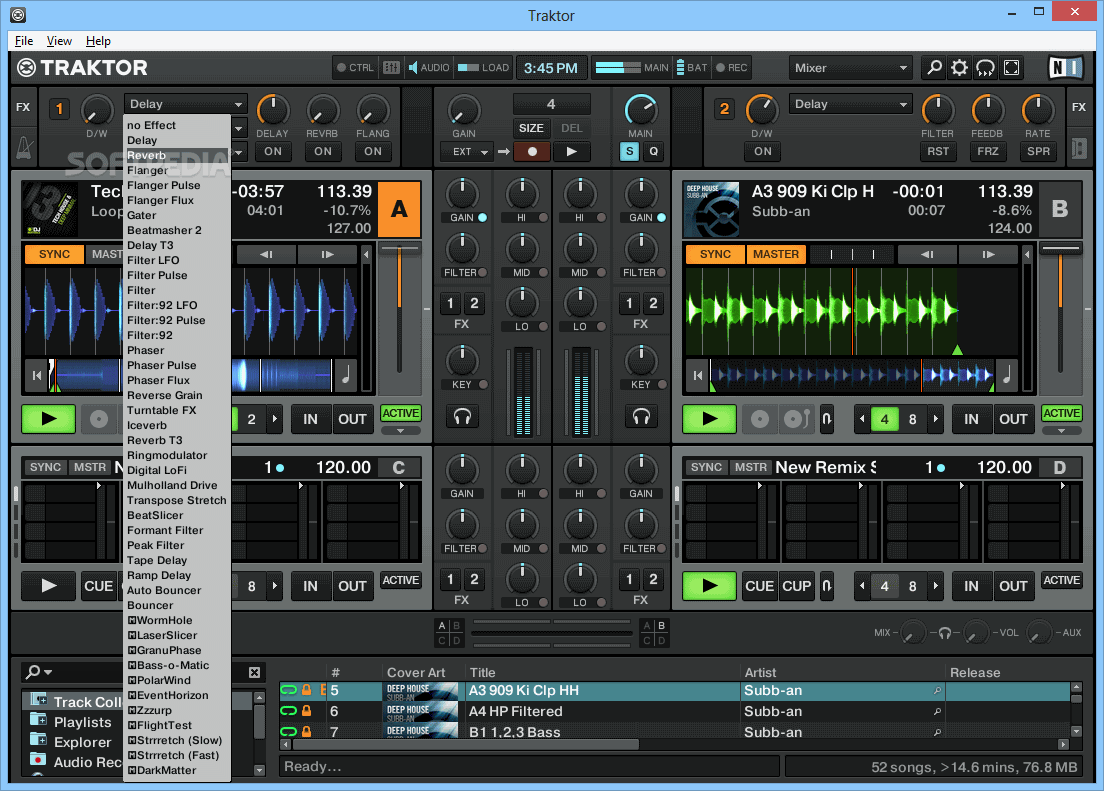This screenshot has width=1104, height=791.
Task: Activate the fullscreen icon in the top toolbar
Action: (x=1010, y=67)
